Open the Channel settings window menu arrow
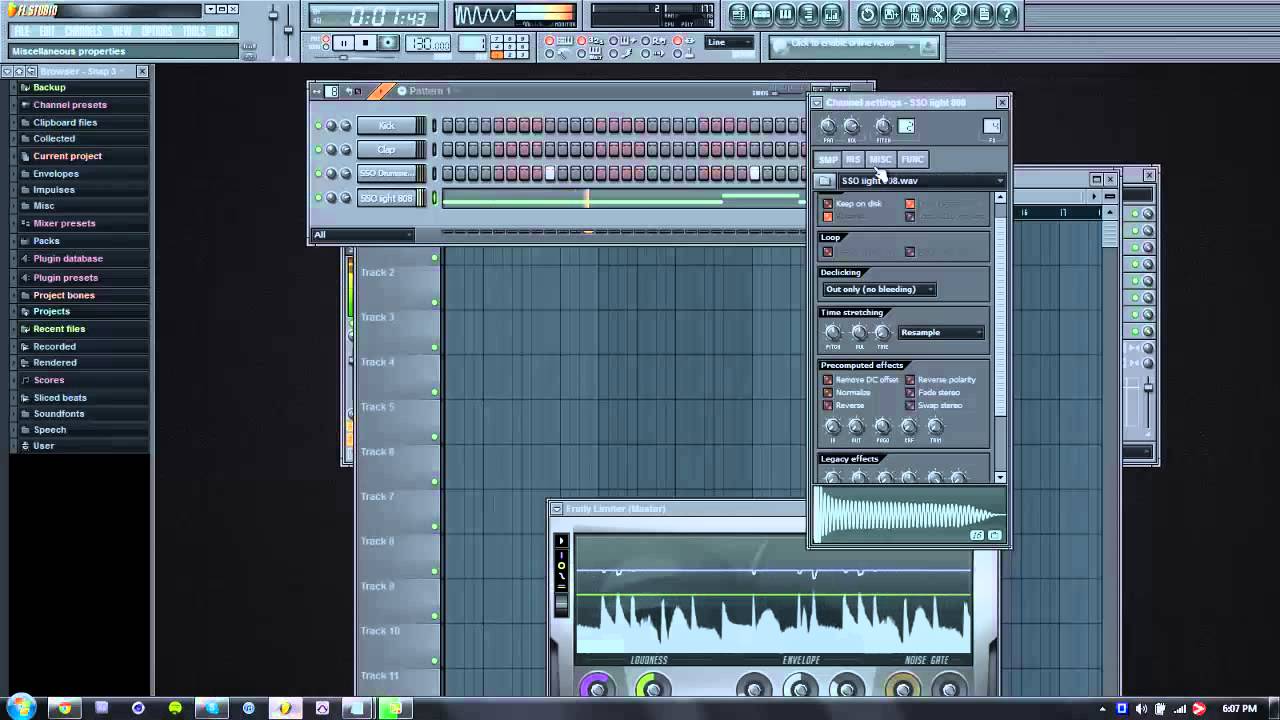The height and width of the screenshot is (720, 1280). tap(816, 102)
